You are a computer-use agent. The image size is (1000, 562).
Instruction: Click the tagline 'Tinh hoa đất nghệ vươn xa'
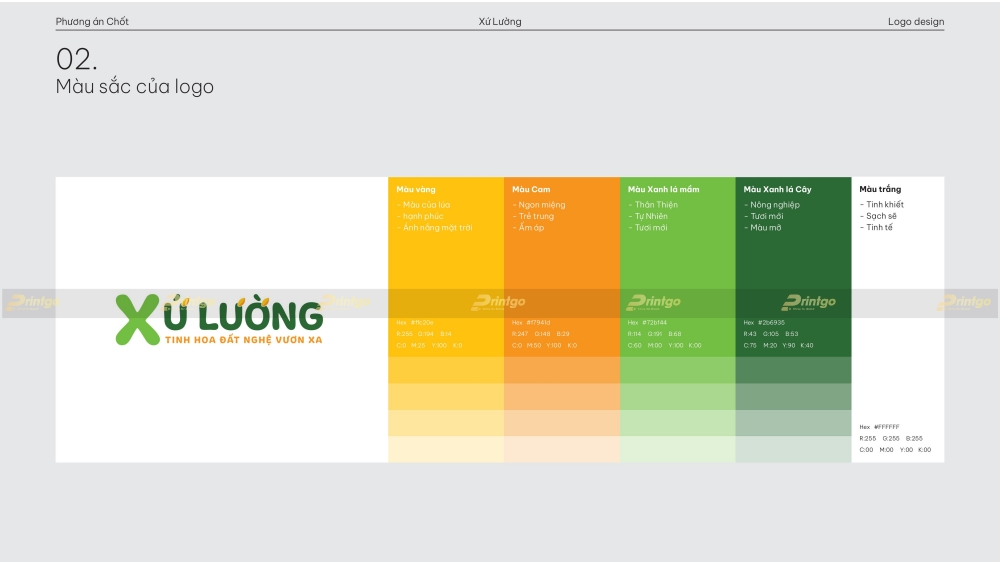click(243, 340)
